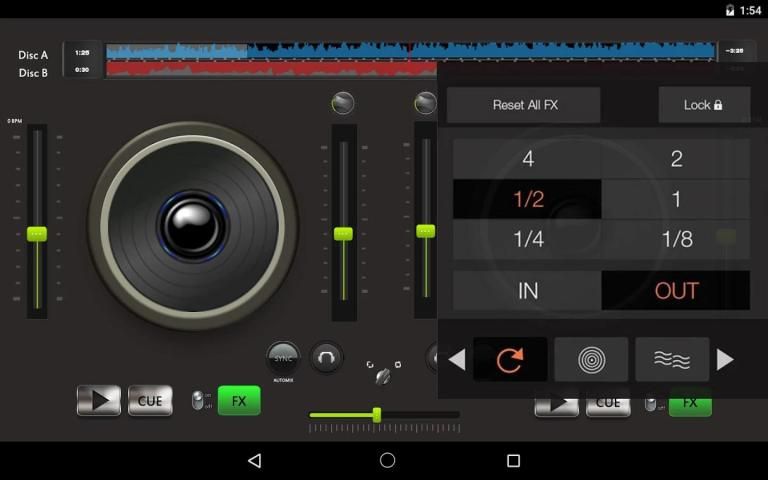
Task: Set loop IN point
Action: point(528,291)
